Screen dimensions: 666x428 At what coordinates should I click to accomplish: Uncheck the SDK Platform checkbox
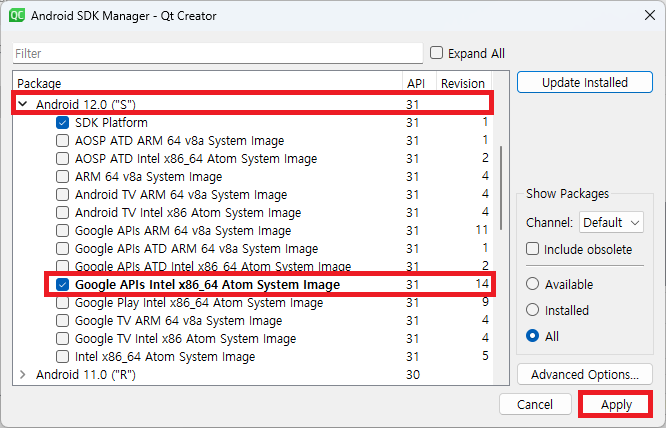(x=62, y=123)
